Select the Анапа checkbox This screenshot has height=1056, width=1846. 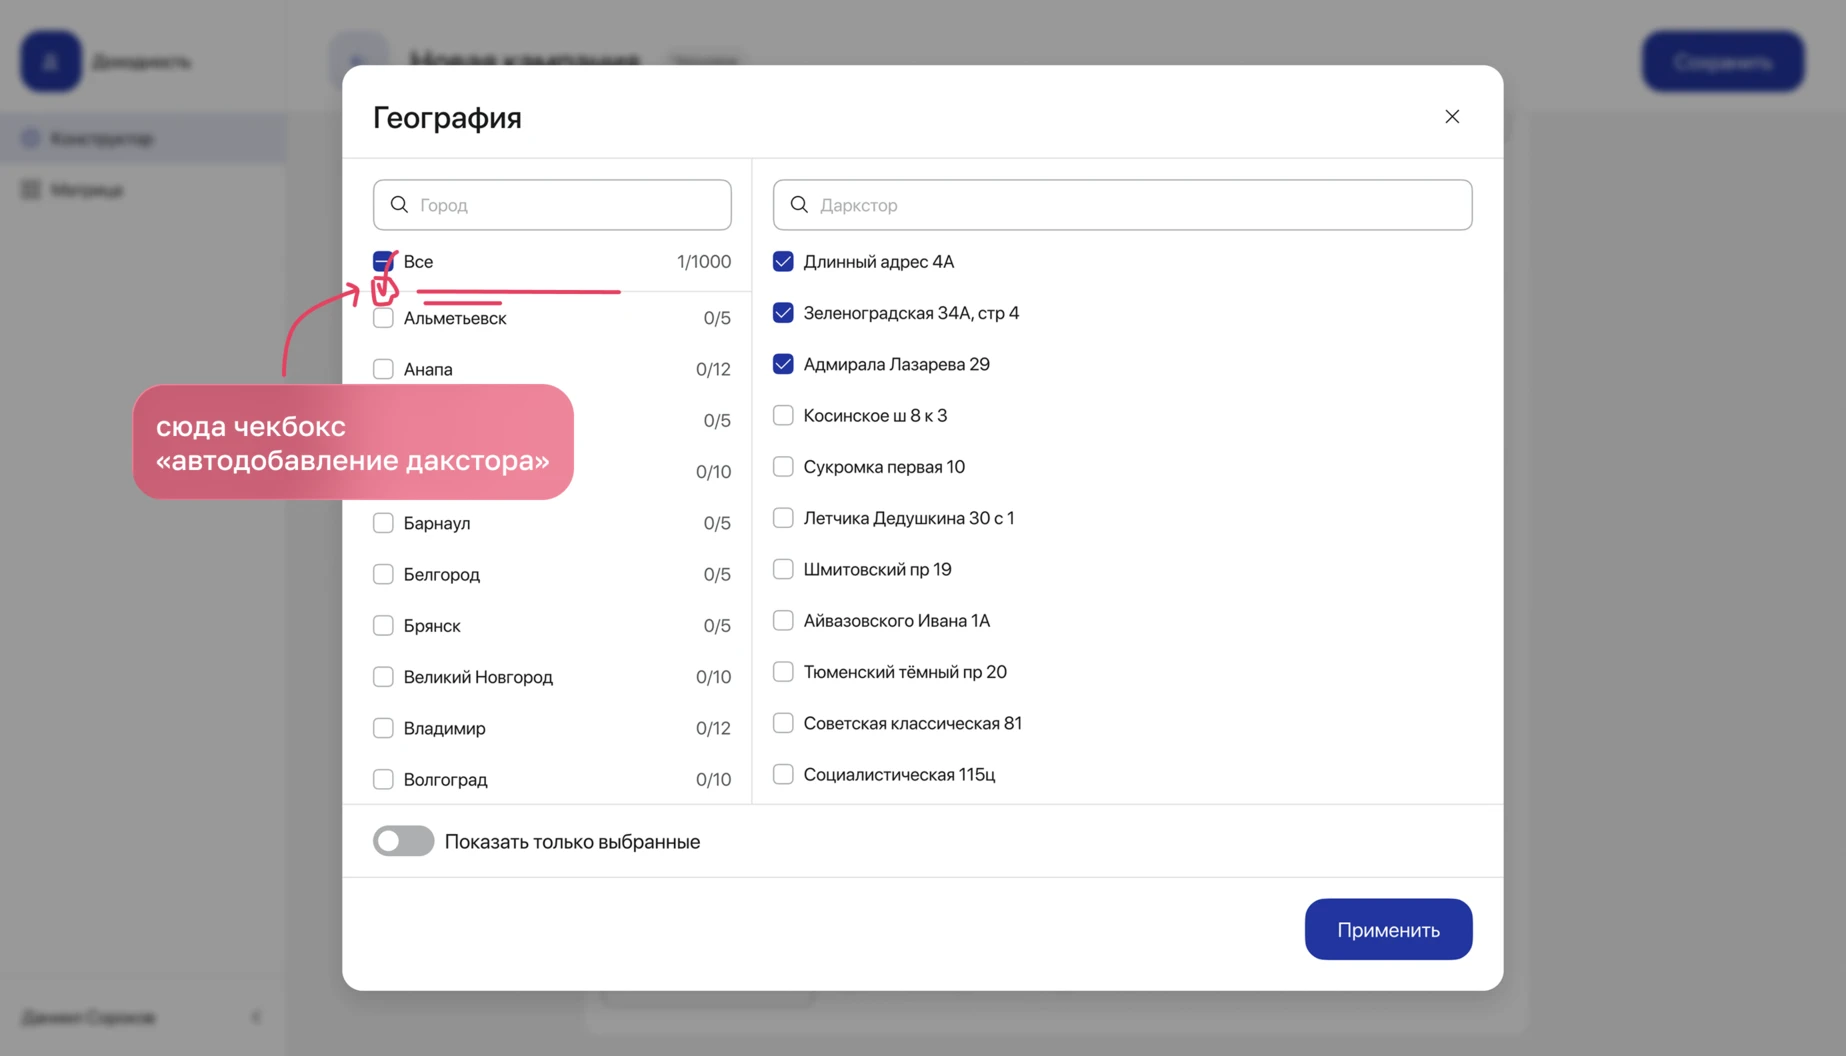[x=383, y=369]
